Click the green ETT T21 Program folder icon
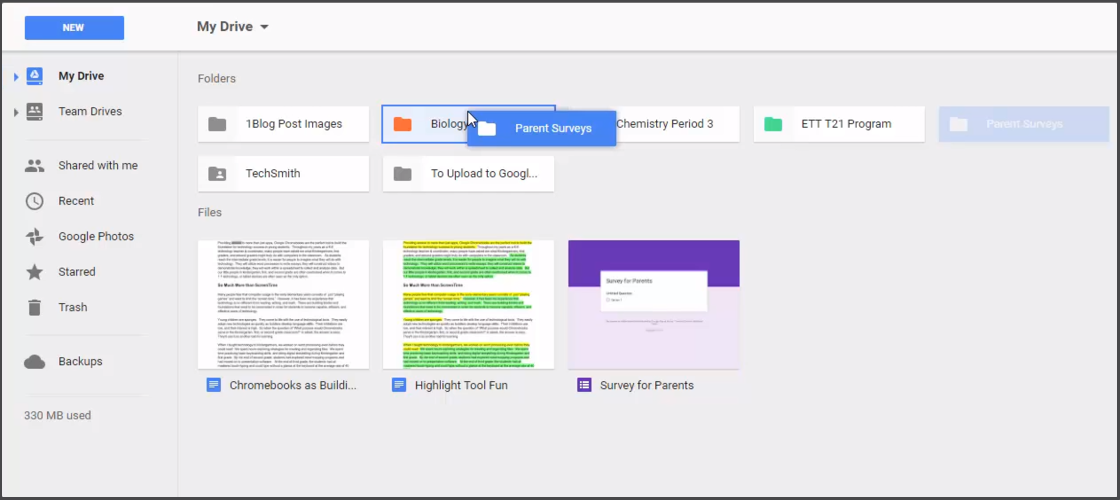 (773, 124)
